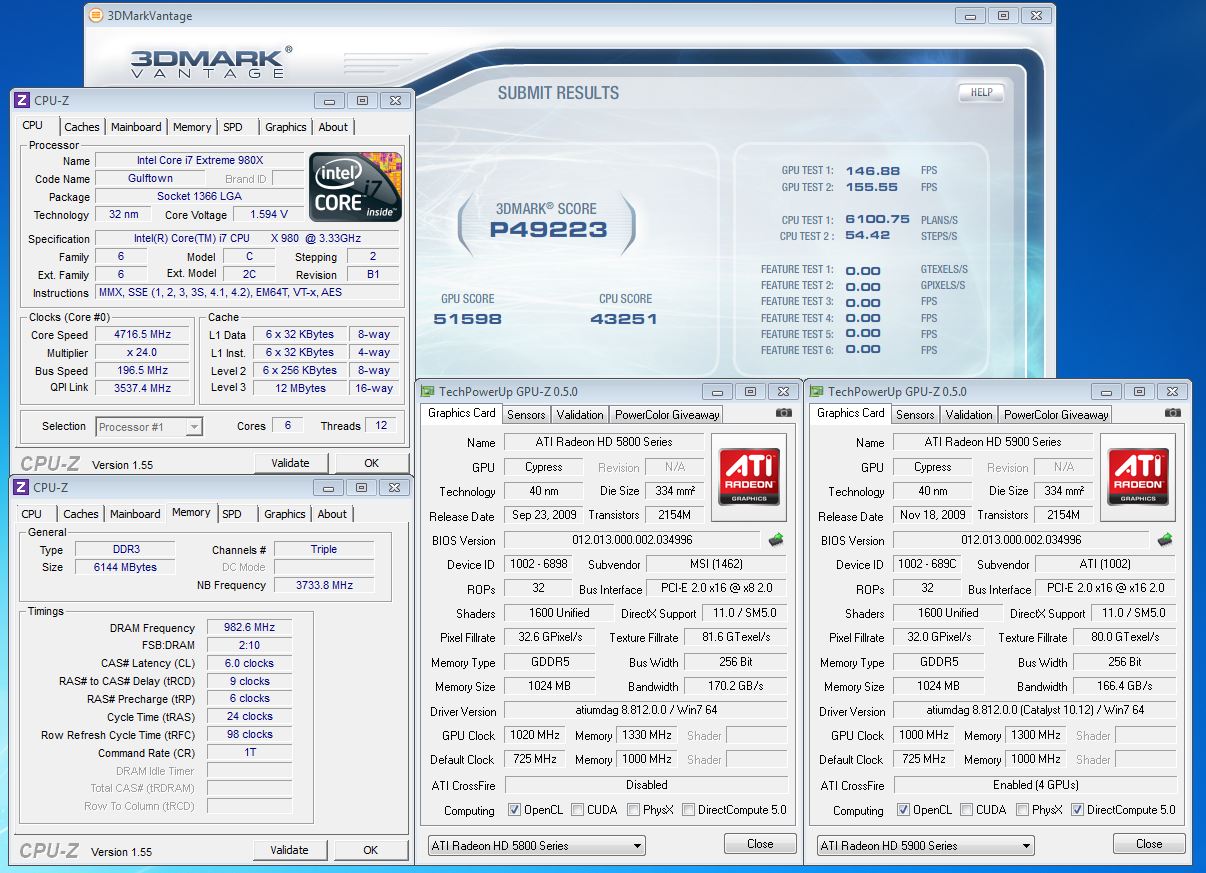Click the ATI CrossFire Disabled field
Screen dimensions: 1206x873
[x=646, y=785]
